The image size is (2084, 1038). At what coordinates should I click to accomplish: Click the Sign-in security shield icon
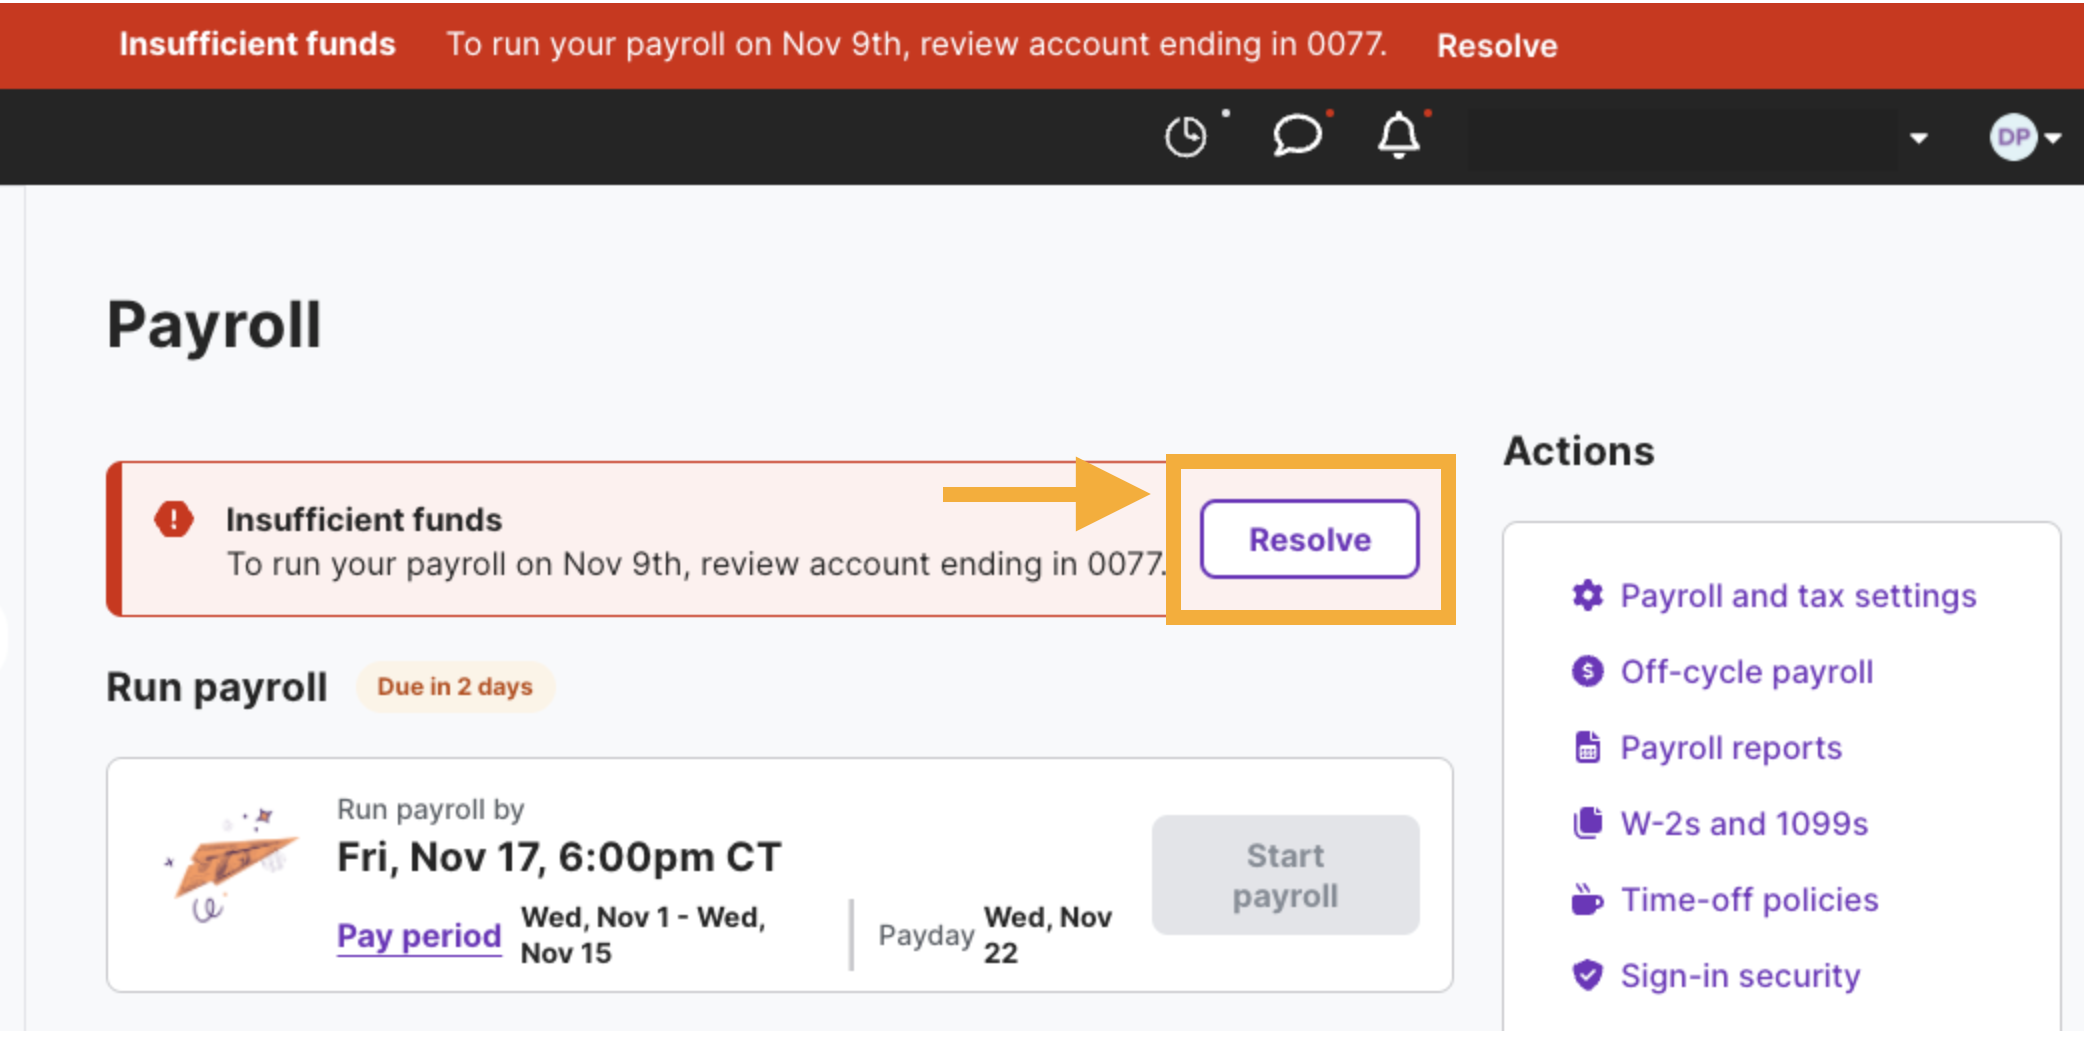1587,975
